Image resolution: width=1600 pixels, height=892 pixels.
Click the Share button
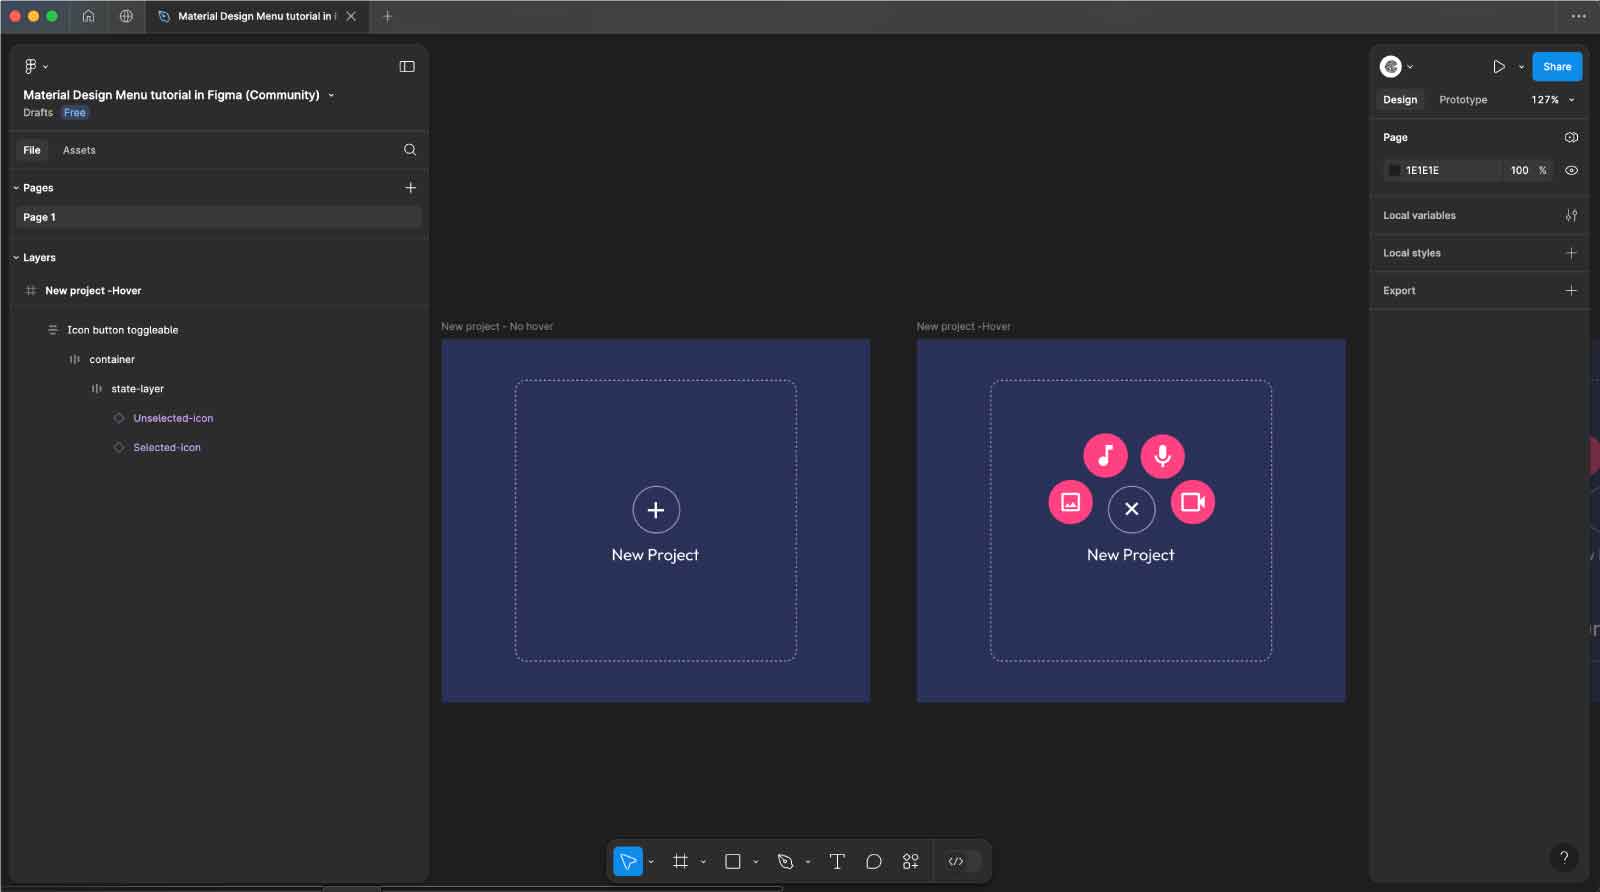1556,67
